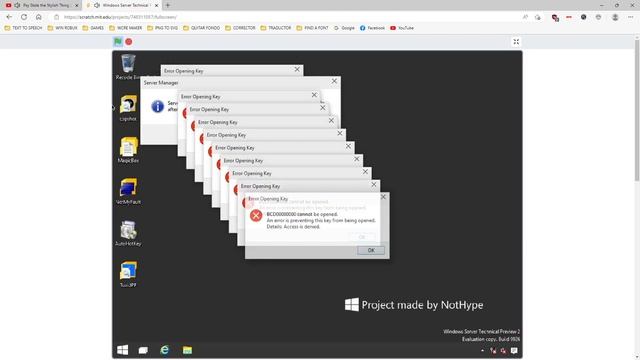Open File Explorer from the taskbar

pos(187,350)
